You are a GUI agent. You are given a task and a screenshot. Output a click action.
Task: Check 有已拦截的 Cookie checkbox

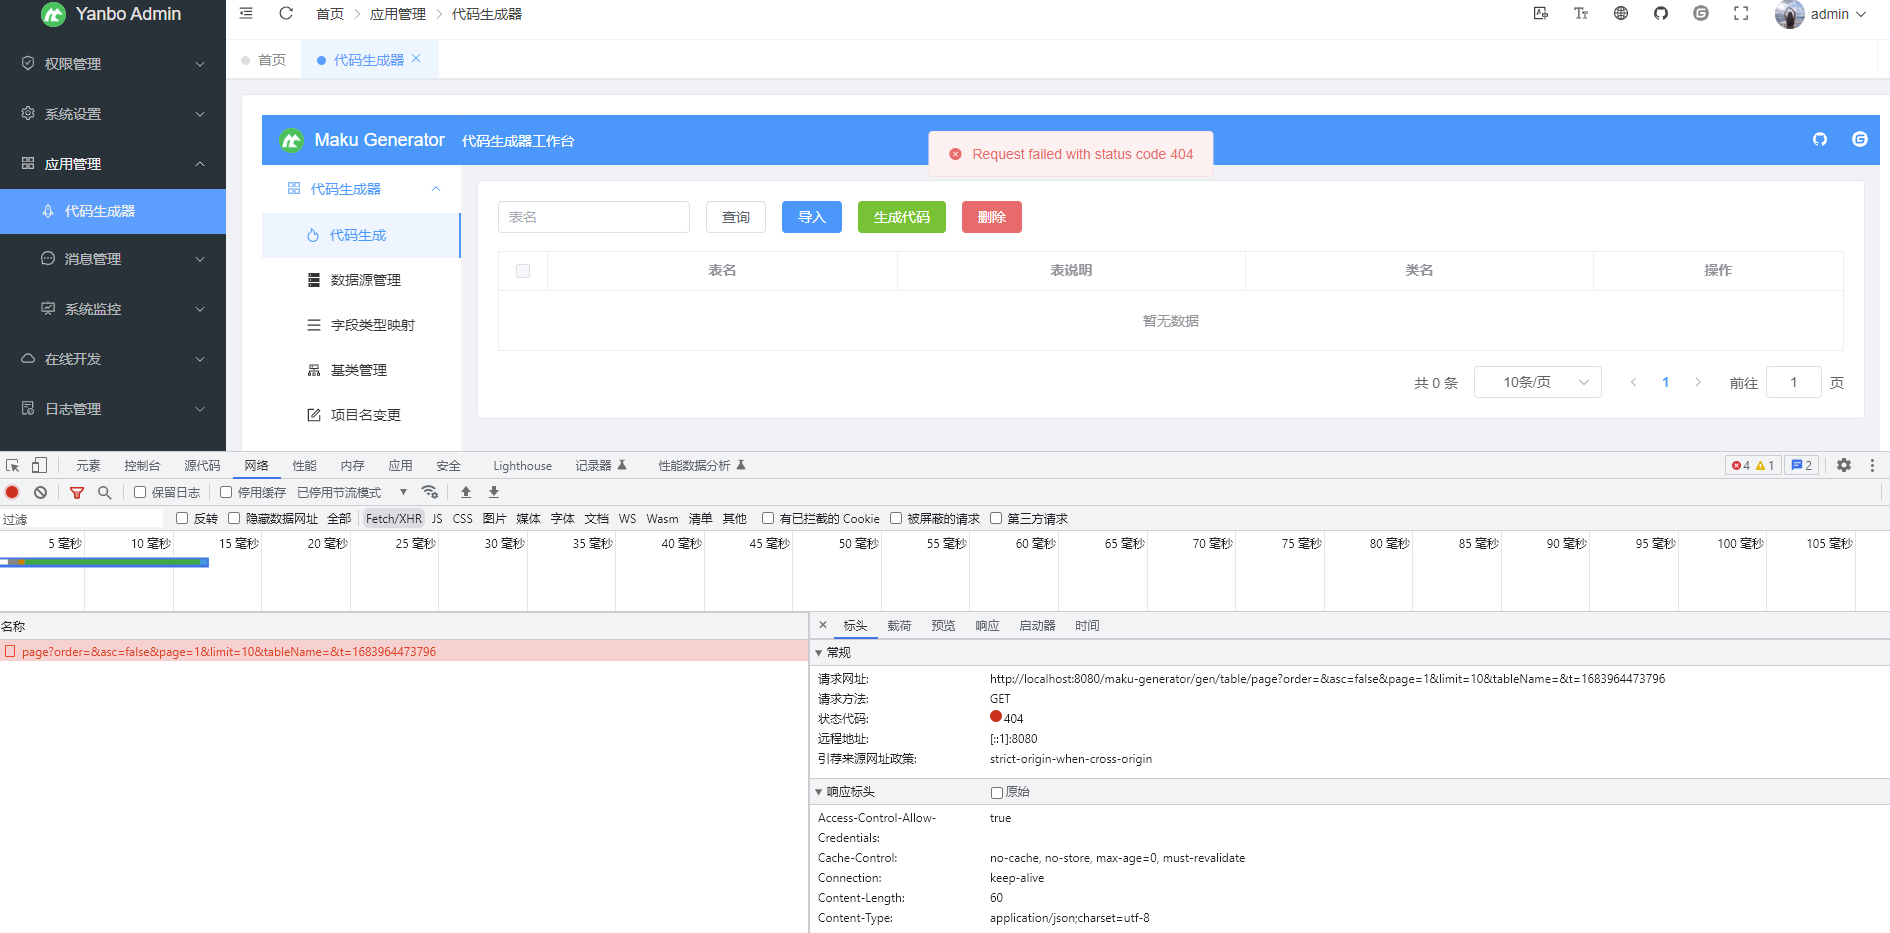coord(768,518)
